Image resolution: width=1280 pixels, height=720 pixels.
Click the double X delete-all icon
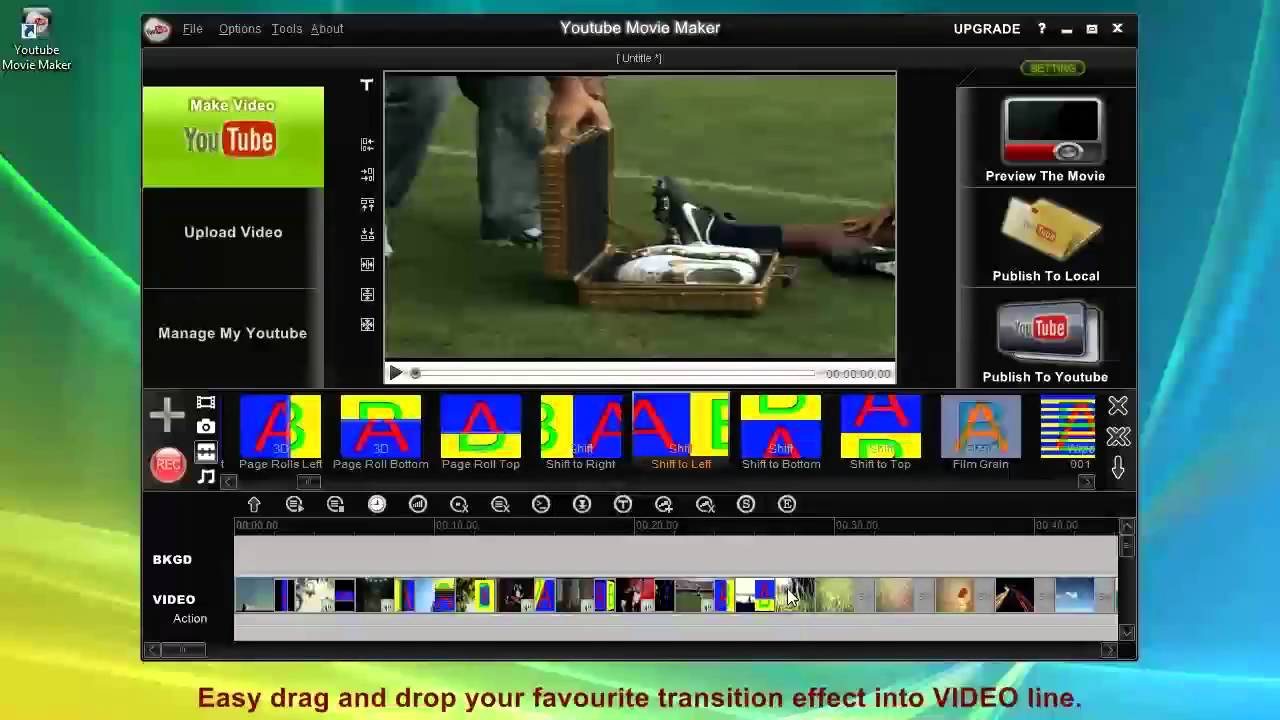(1118, 437)
